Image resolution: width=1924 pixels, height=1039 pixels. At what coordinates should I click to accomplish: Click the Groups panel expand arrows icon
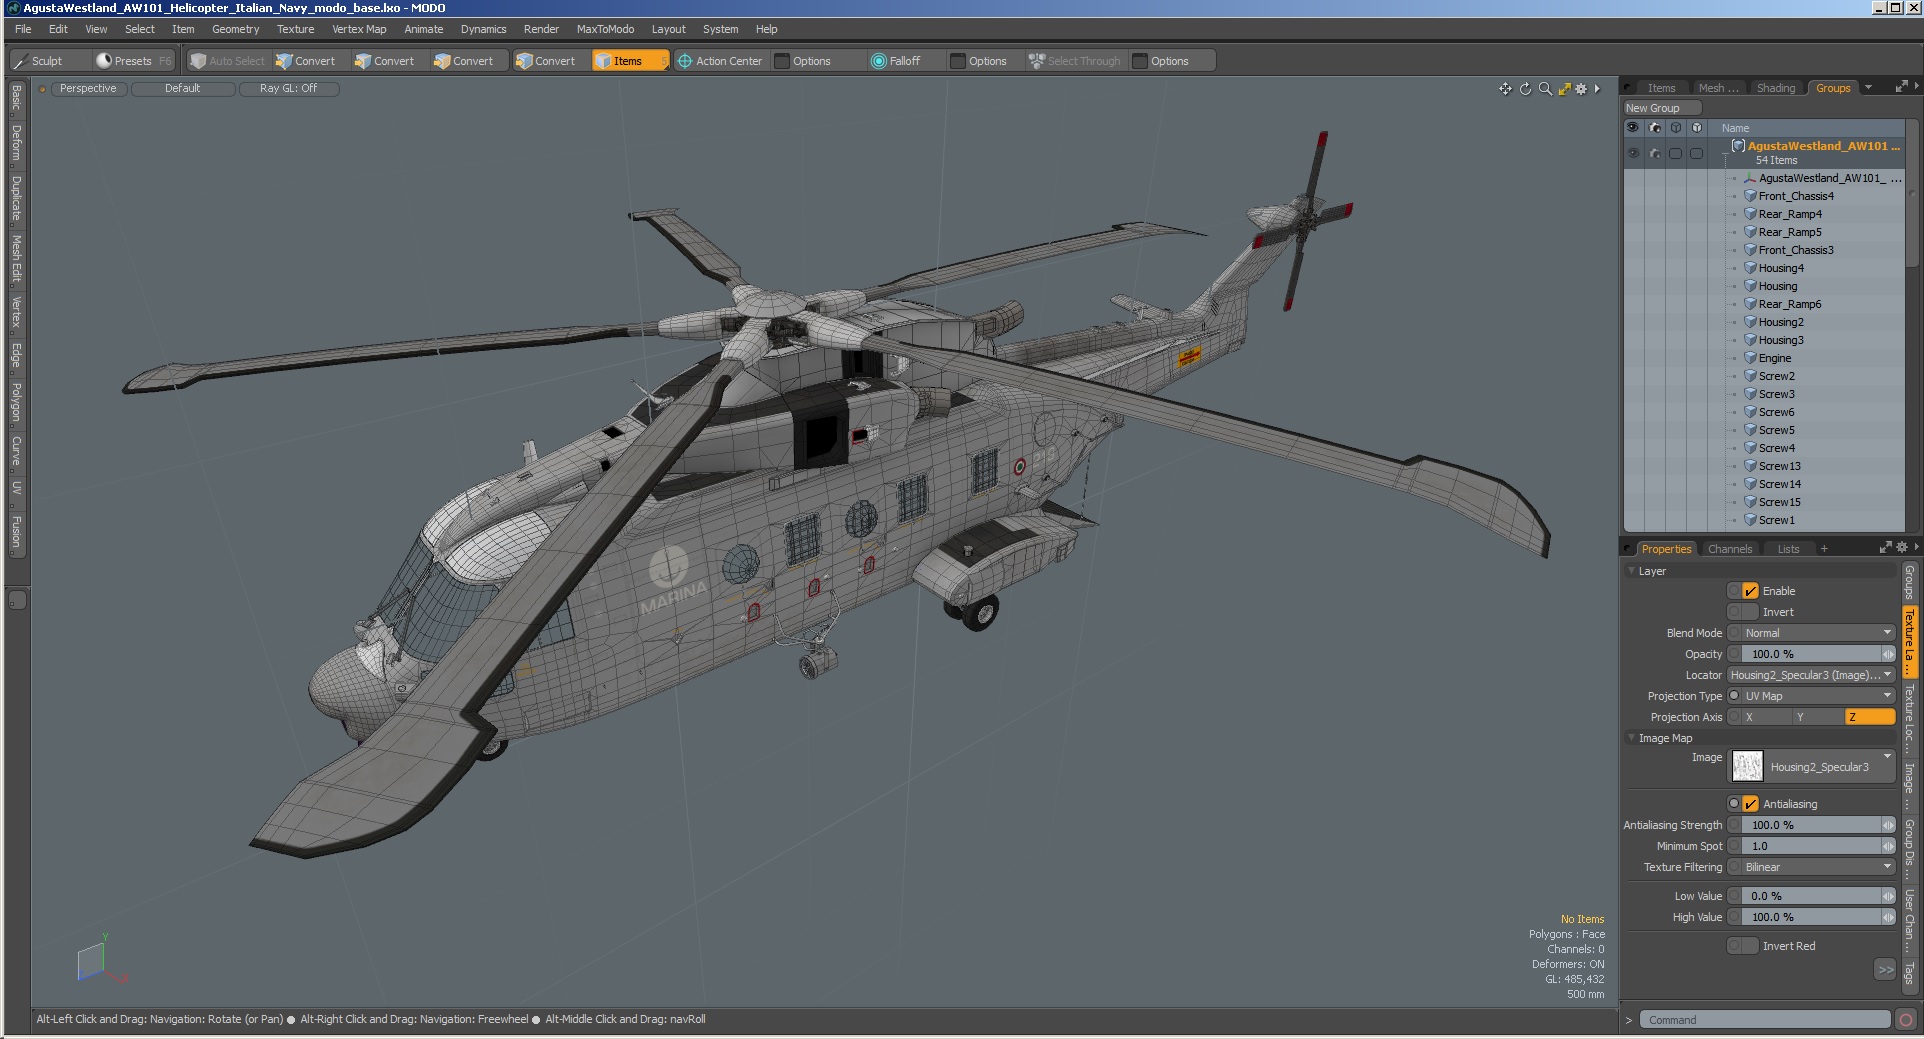(x=1901, y=87)
